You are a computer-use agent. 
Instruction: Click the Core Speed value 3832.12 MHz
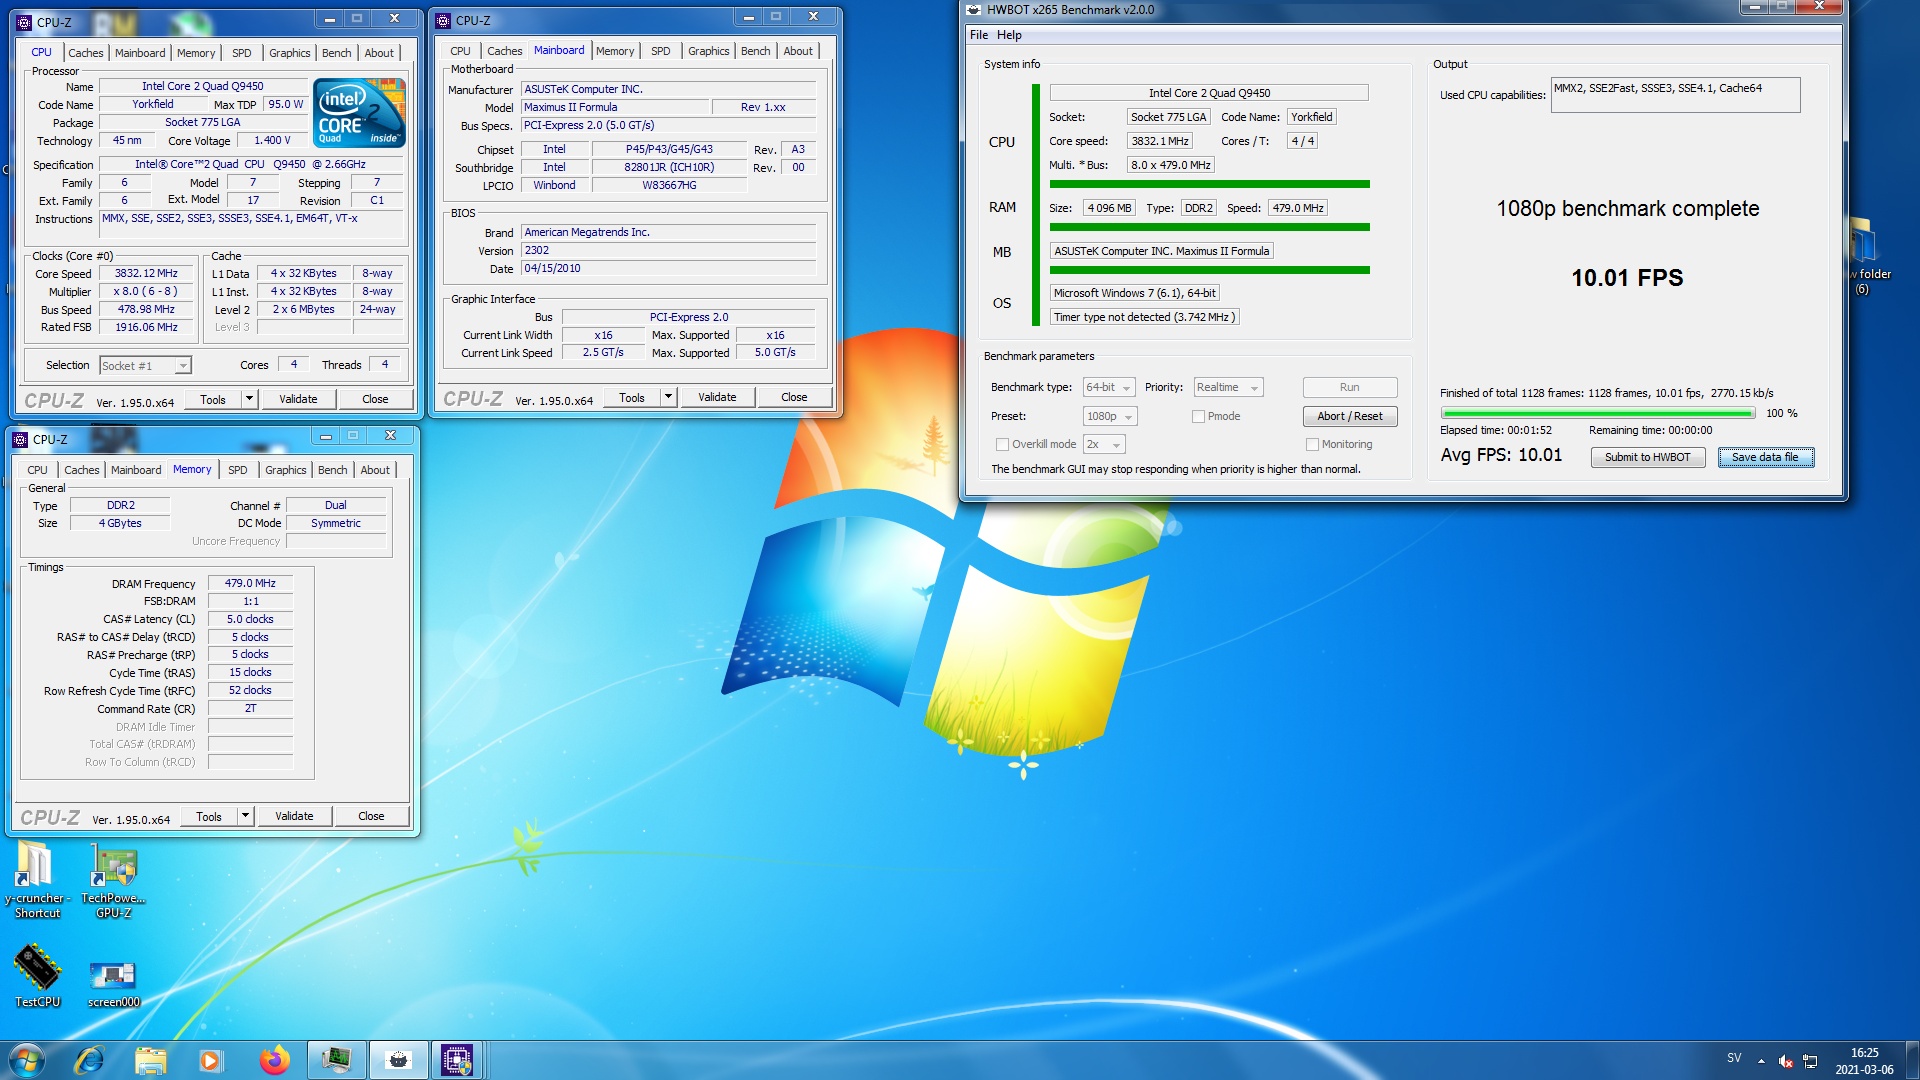pos(146,274)
